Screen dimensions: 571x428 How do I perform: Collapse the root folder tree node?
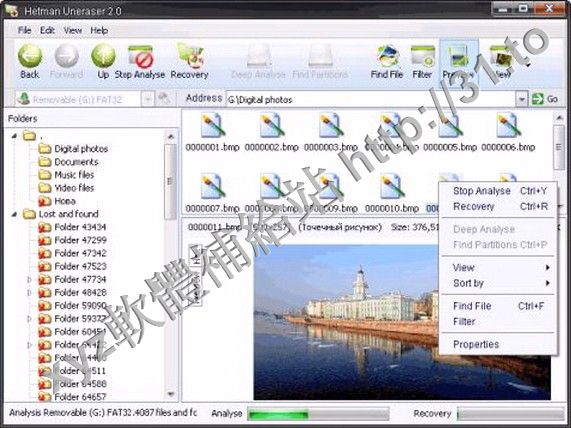14,136
